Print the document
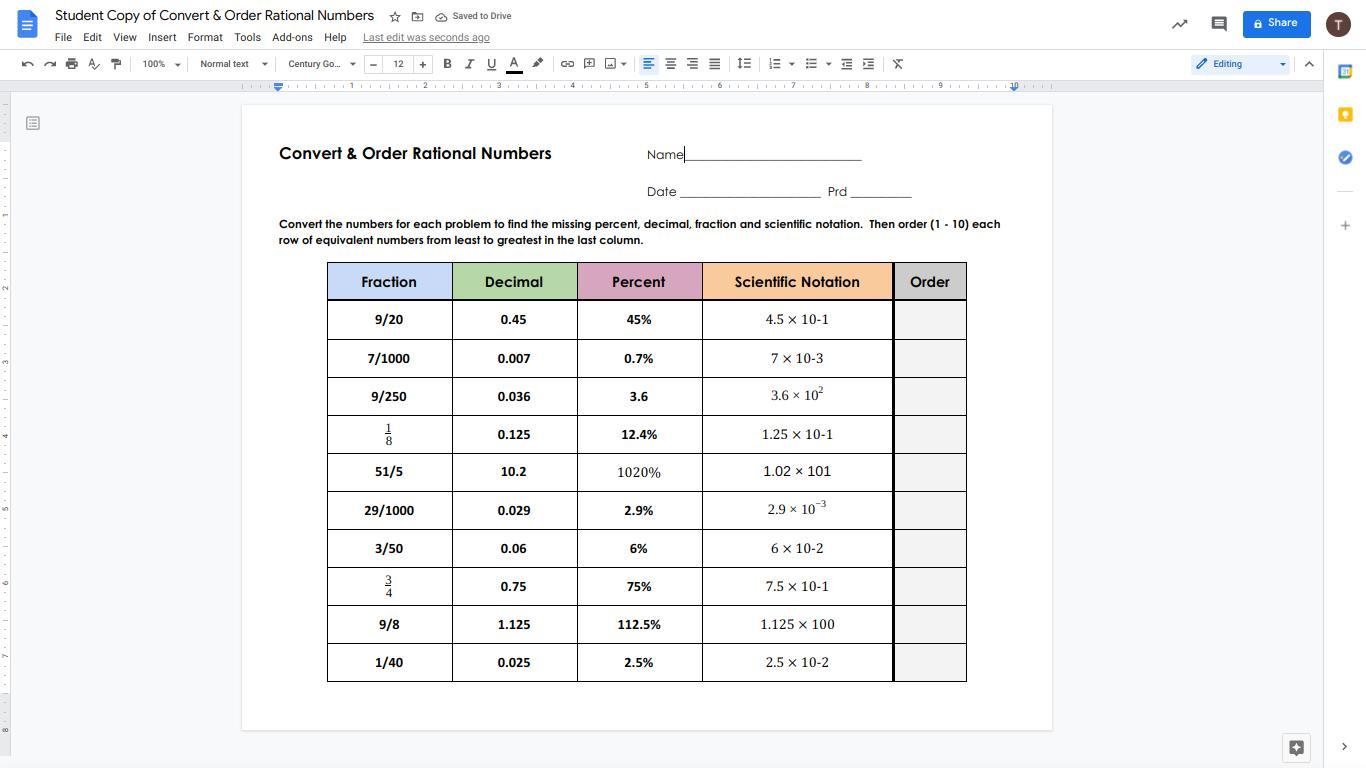This screenshot has height=768, width=1366. click(72, 64)
